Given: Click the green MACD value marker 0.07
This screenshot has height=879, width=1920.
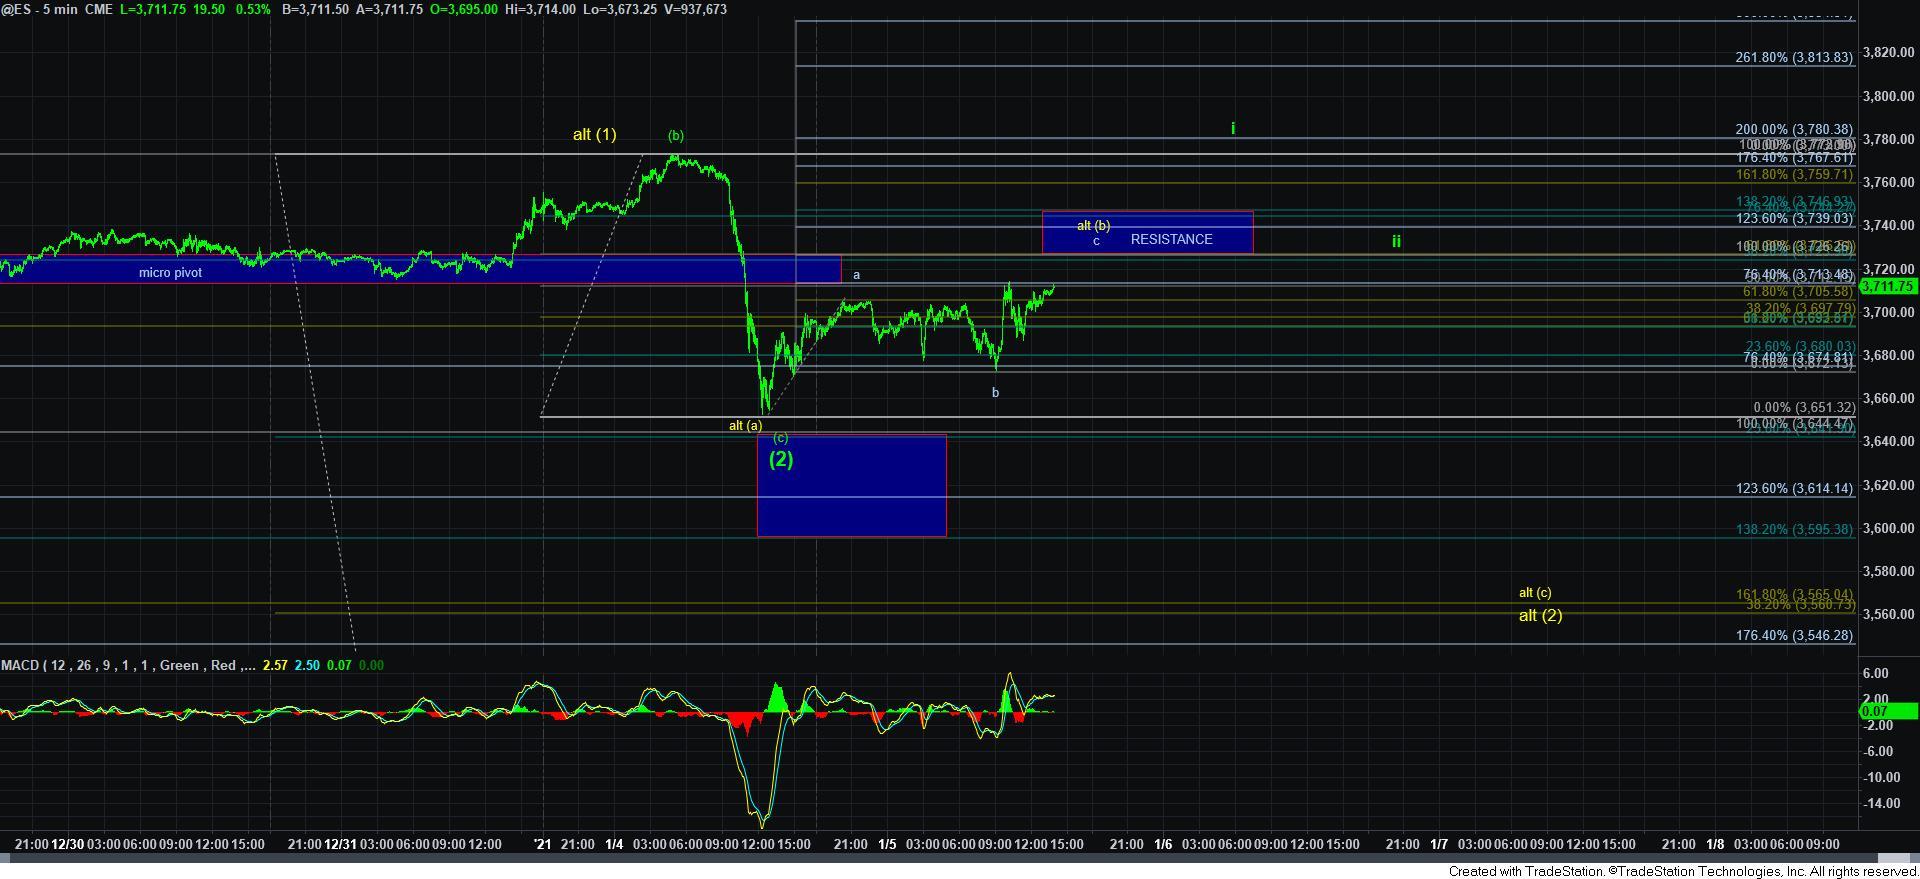Looking at the screenshot, I should pos(1887,712).
